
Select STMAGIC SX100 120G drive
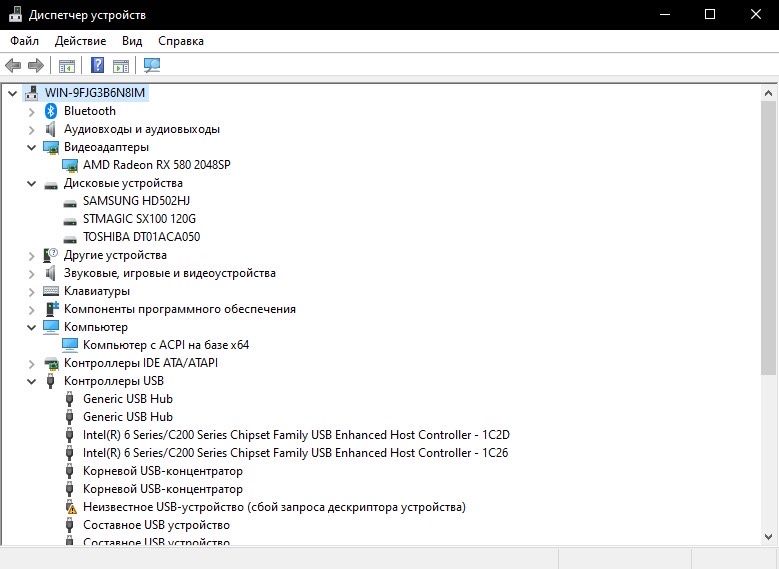tap(140, 219)
